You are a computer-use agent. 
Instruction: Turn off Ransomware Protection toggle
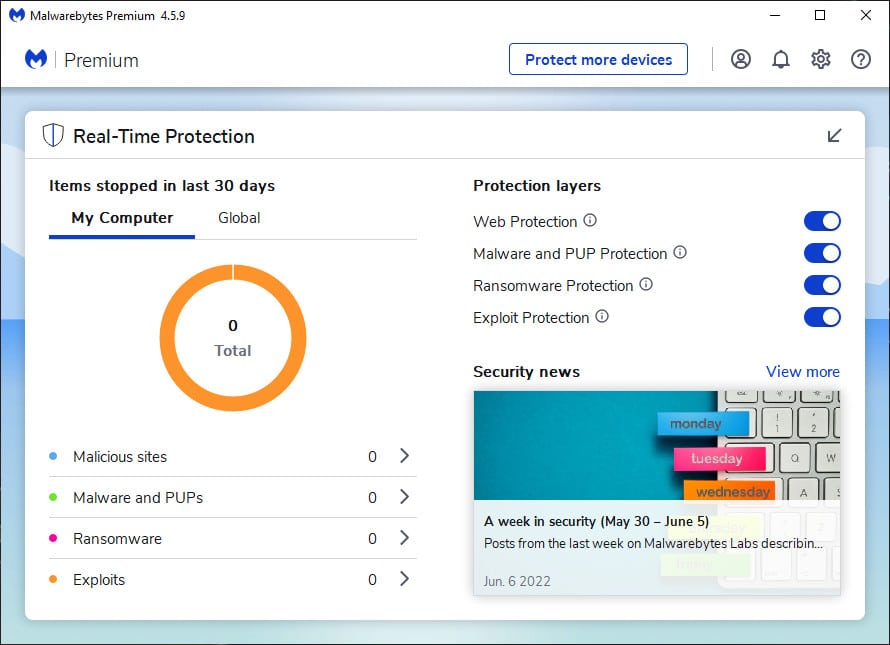822,286
